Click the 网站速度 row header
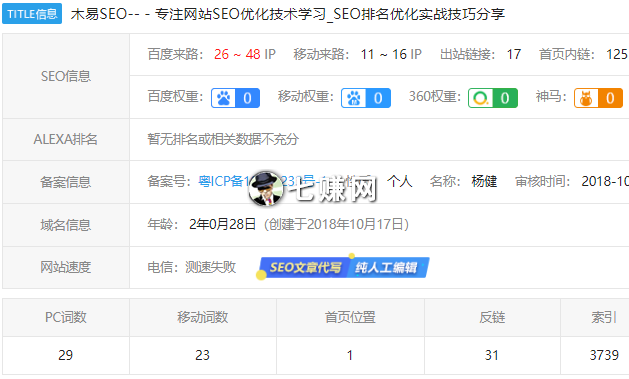629x379 pixels. pyautogui.click(x=66, y=267)
